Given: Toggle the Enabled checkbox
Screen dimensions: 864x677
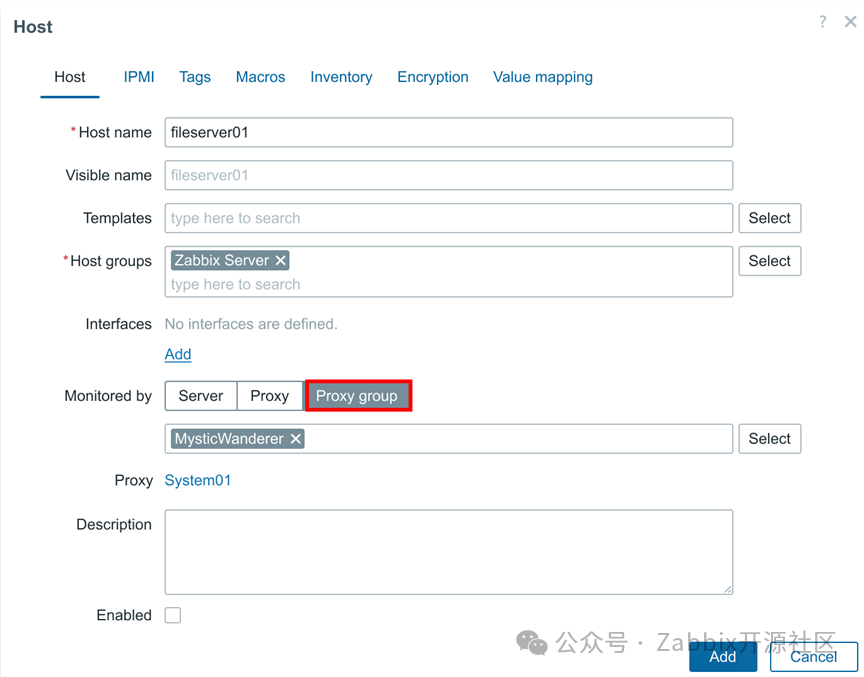Looking at the screenshot, I should pos(173,615).
